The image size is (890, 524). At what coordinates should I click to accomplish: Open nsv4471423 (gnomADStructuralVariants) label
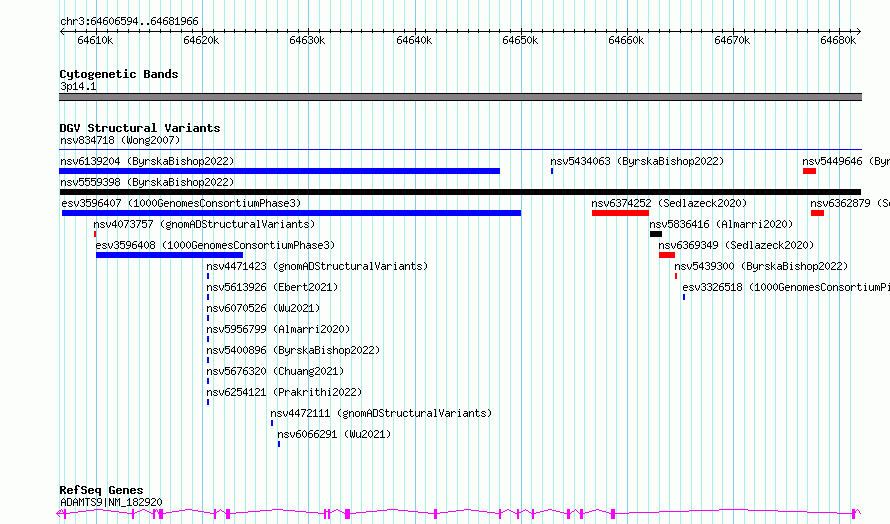(x=317, y=266)
